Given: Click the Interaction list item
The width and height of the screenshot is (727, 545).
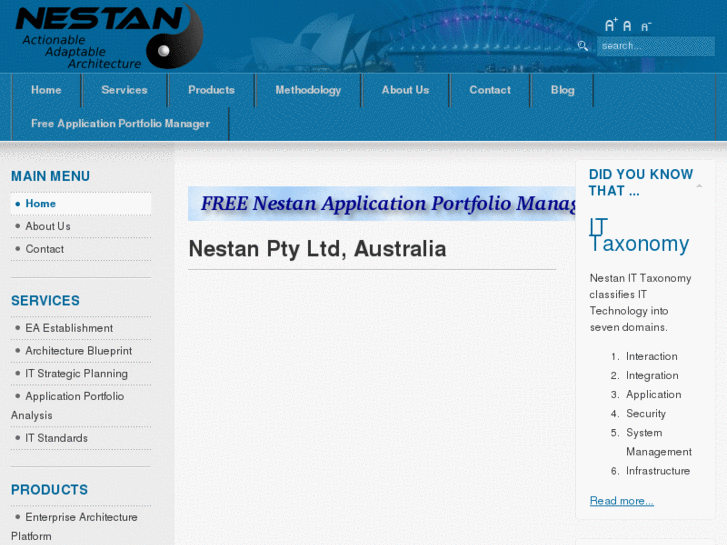Looking at the screenshot, I should [x=651, y=356].
